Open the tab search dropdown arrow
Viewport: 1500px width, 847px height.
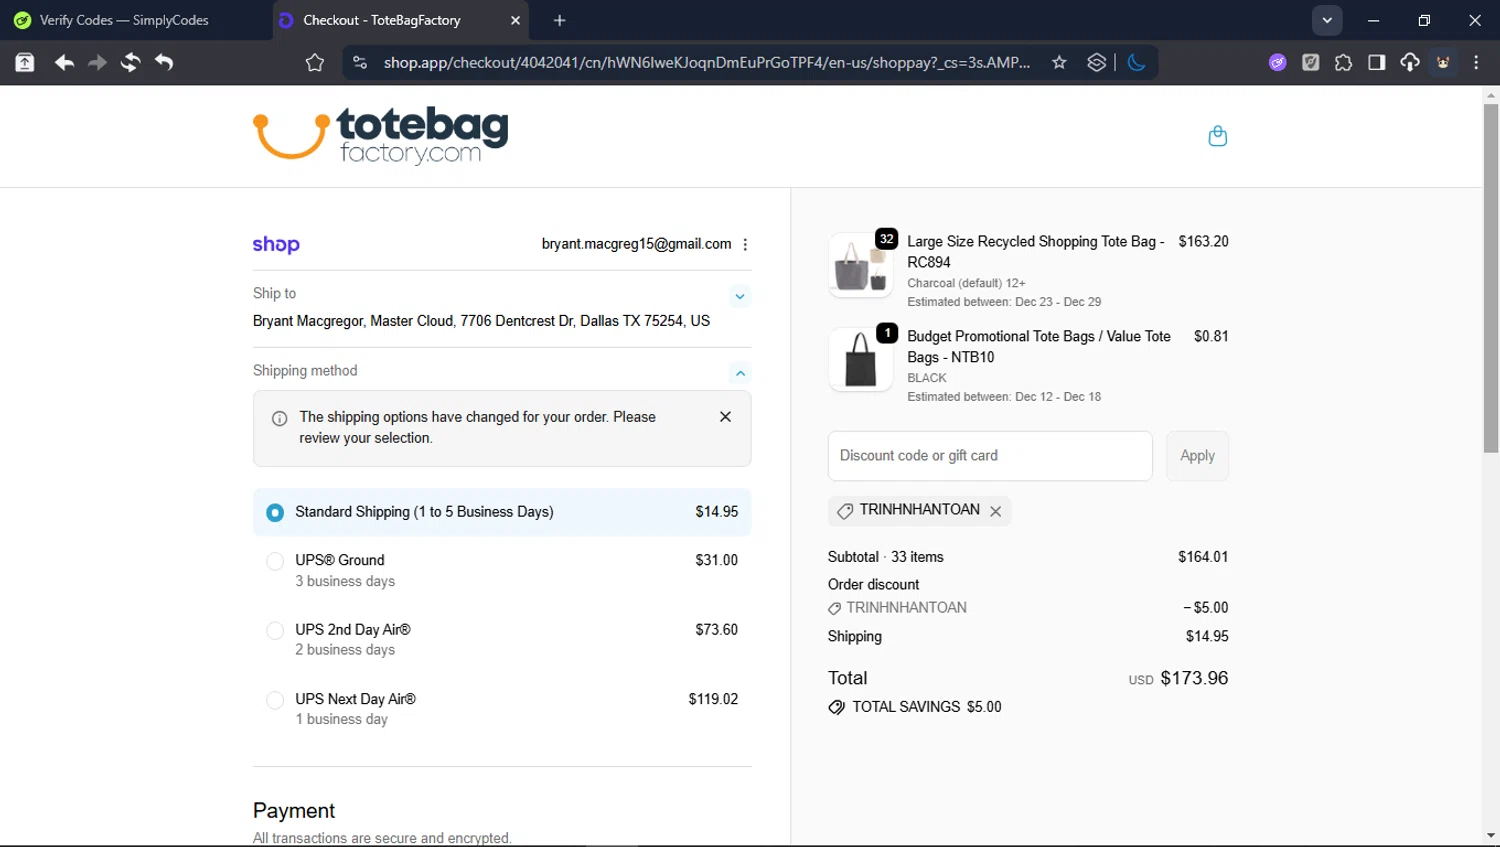pos(1327,20)
